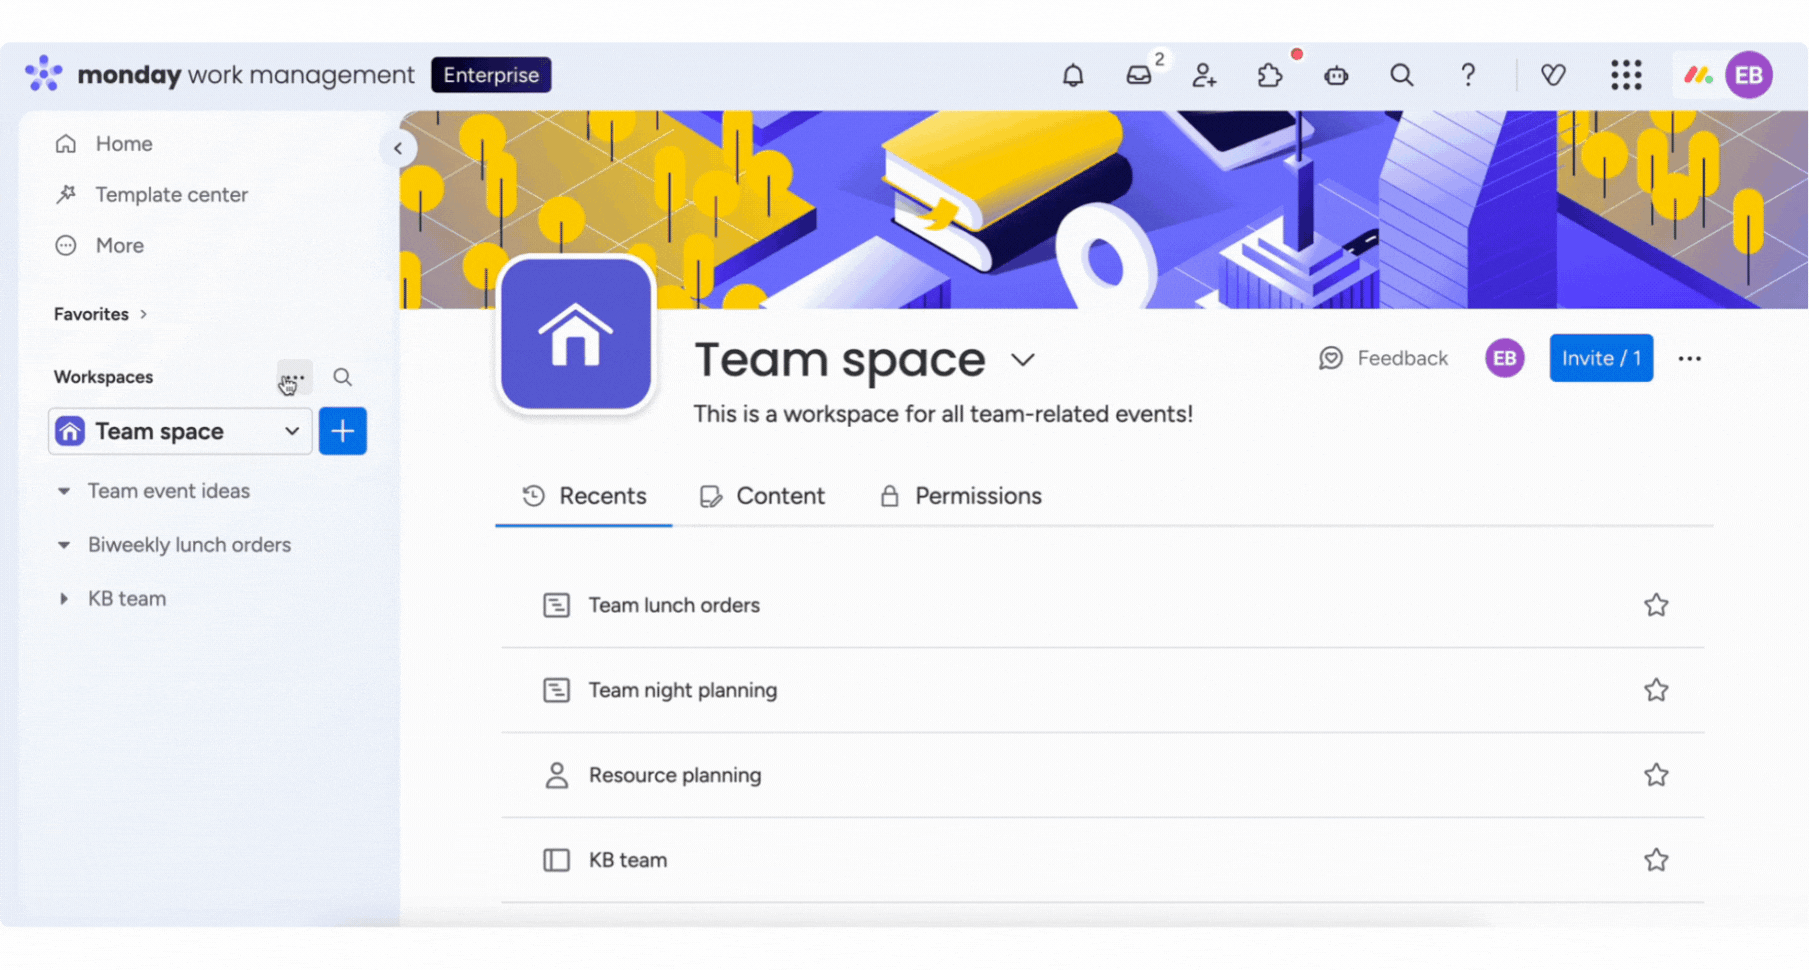The width and height of the screenshot is (1809, 970).
Task: Open the products switcher grid icon
Action: [1626, 75]
